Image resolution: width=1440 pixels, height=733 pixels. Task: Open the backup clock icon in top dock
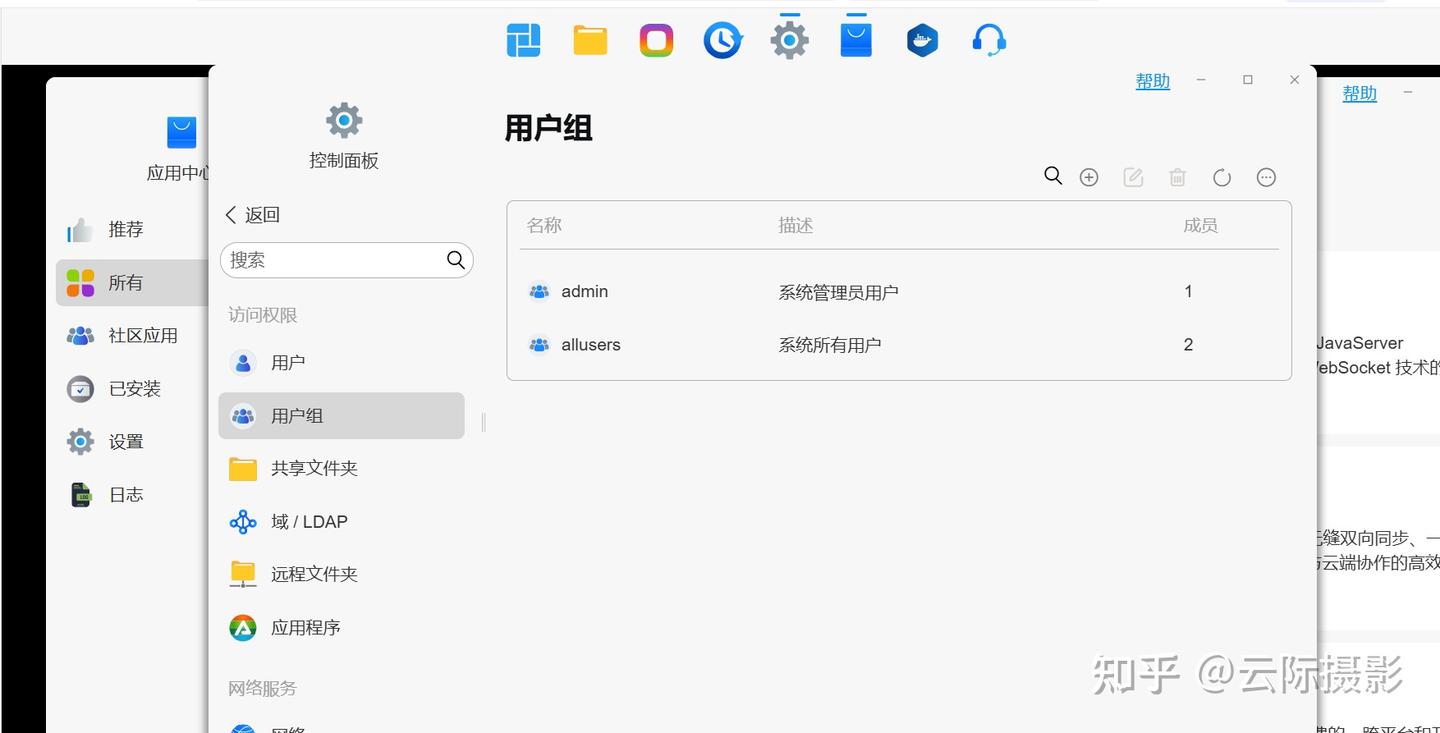pos(723,41)
